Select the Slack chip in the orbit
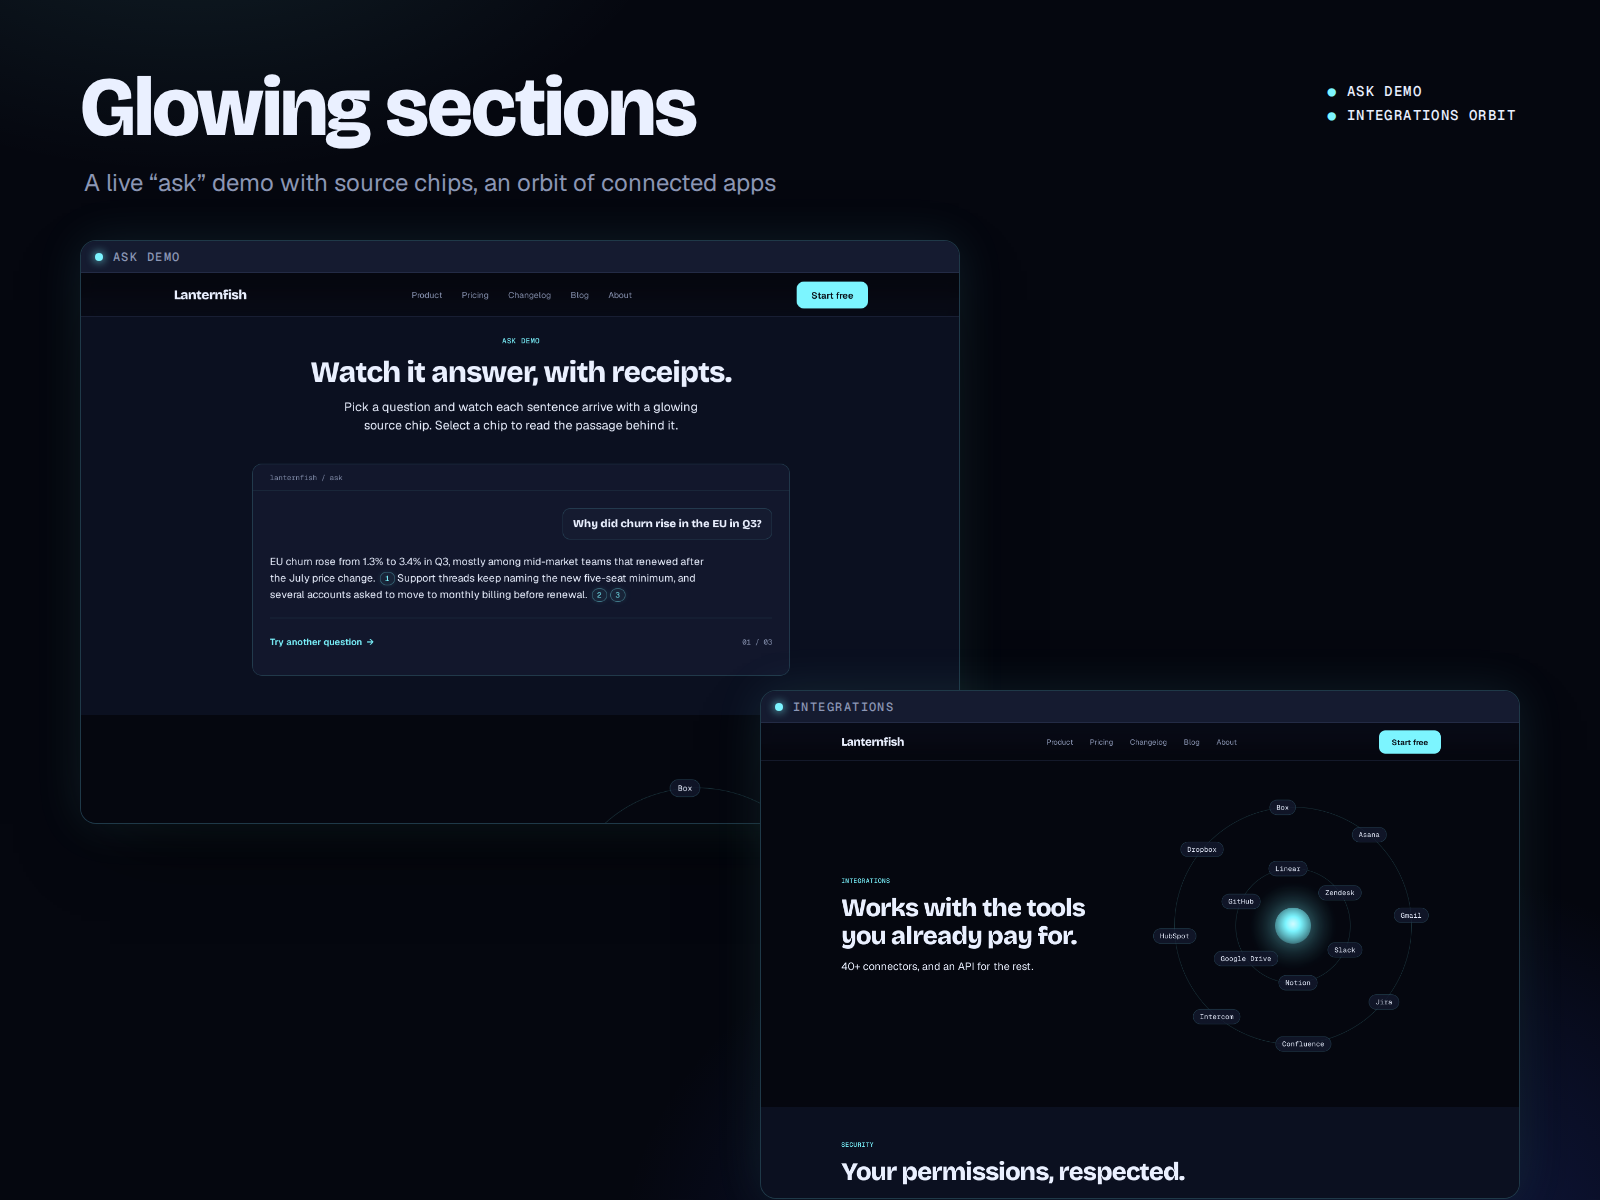Image resolution: width=1600 pixels, height=1200 pixels. click(x=1345, y=950)
